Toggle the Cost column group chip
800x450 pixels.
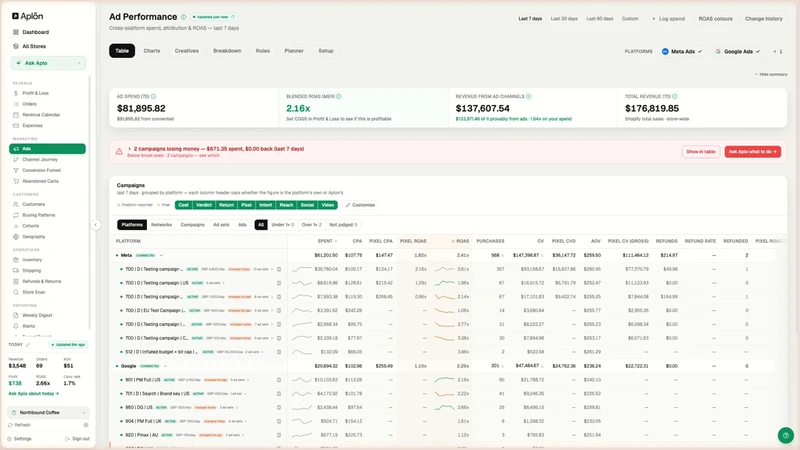(184, 205)
